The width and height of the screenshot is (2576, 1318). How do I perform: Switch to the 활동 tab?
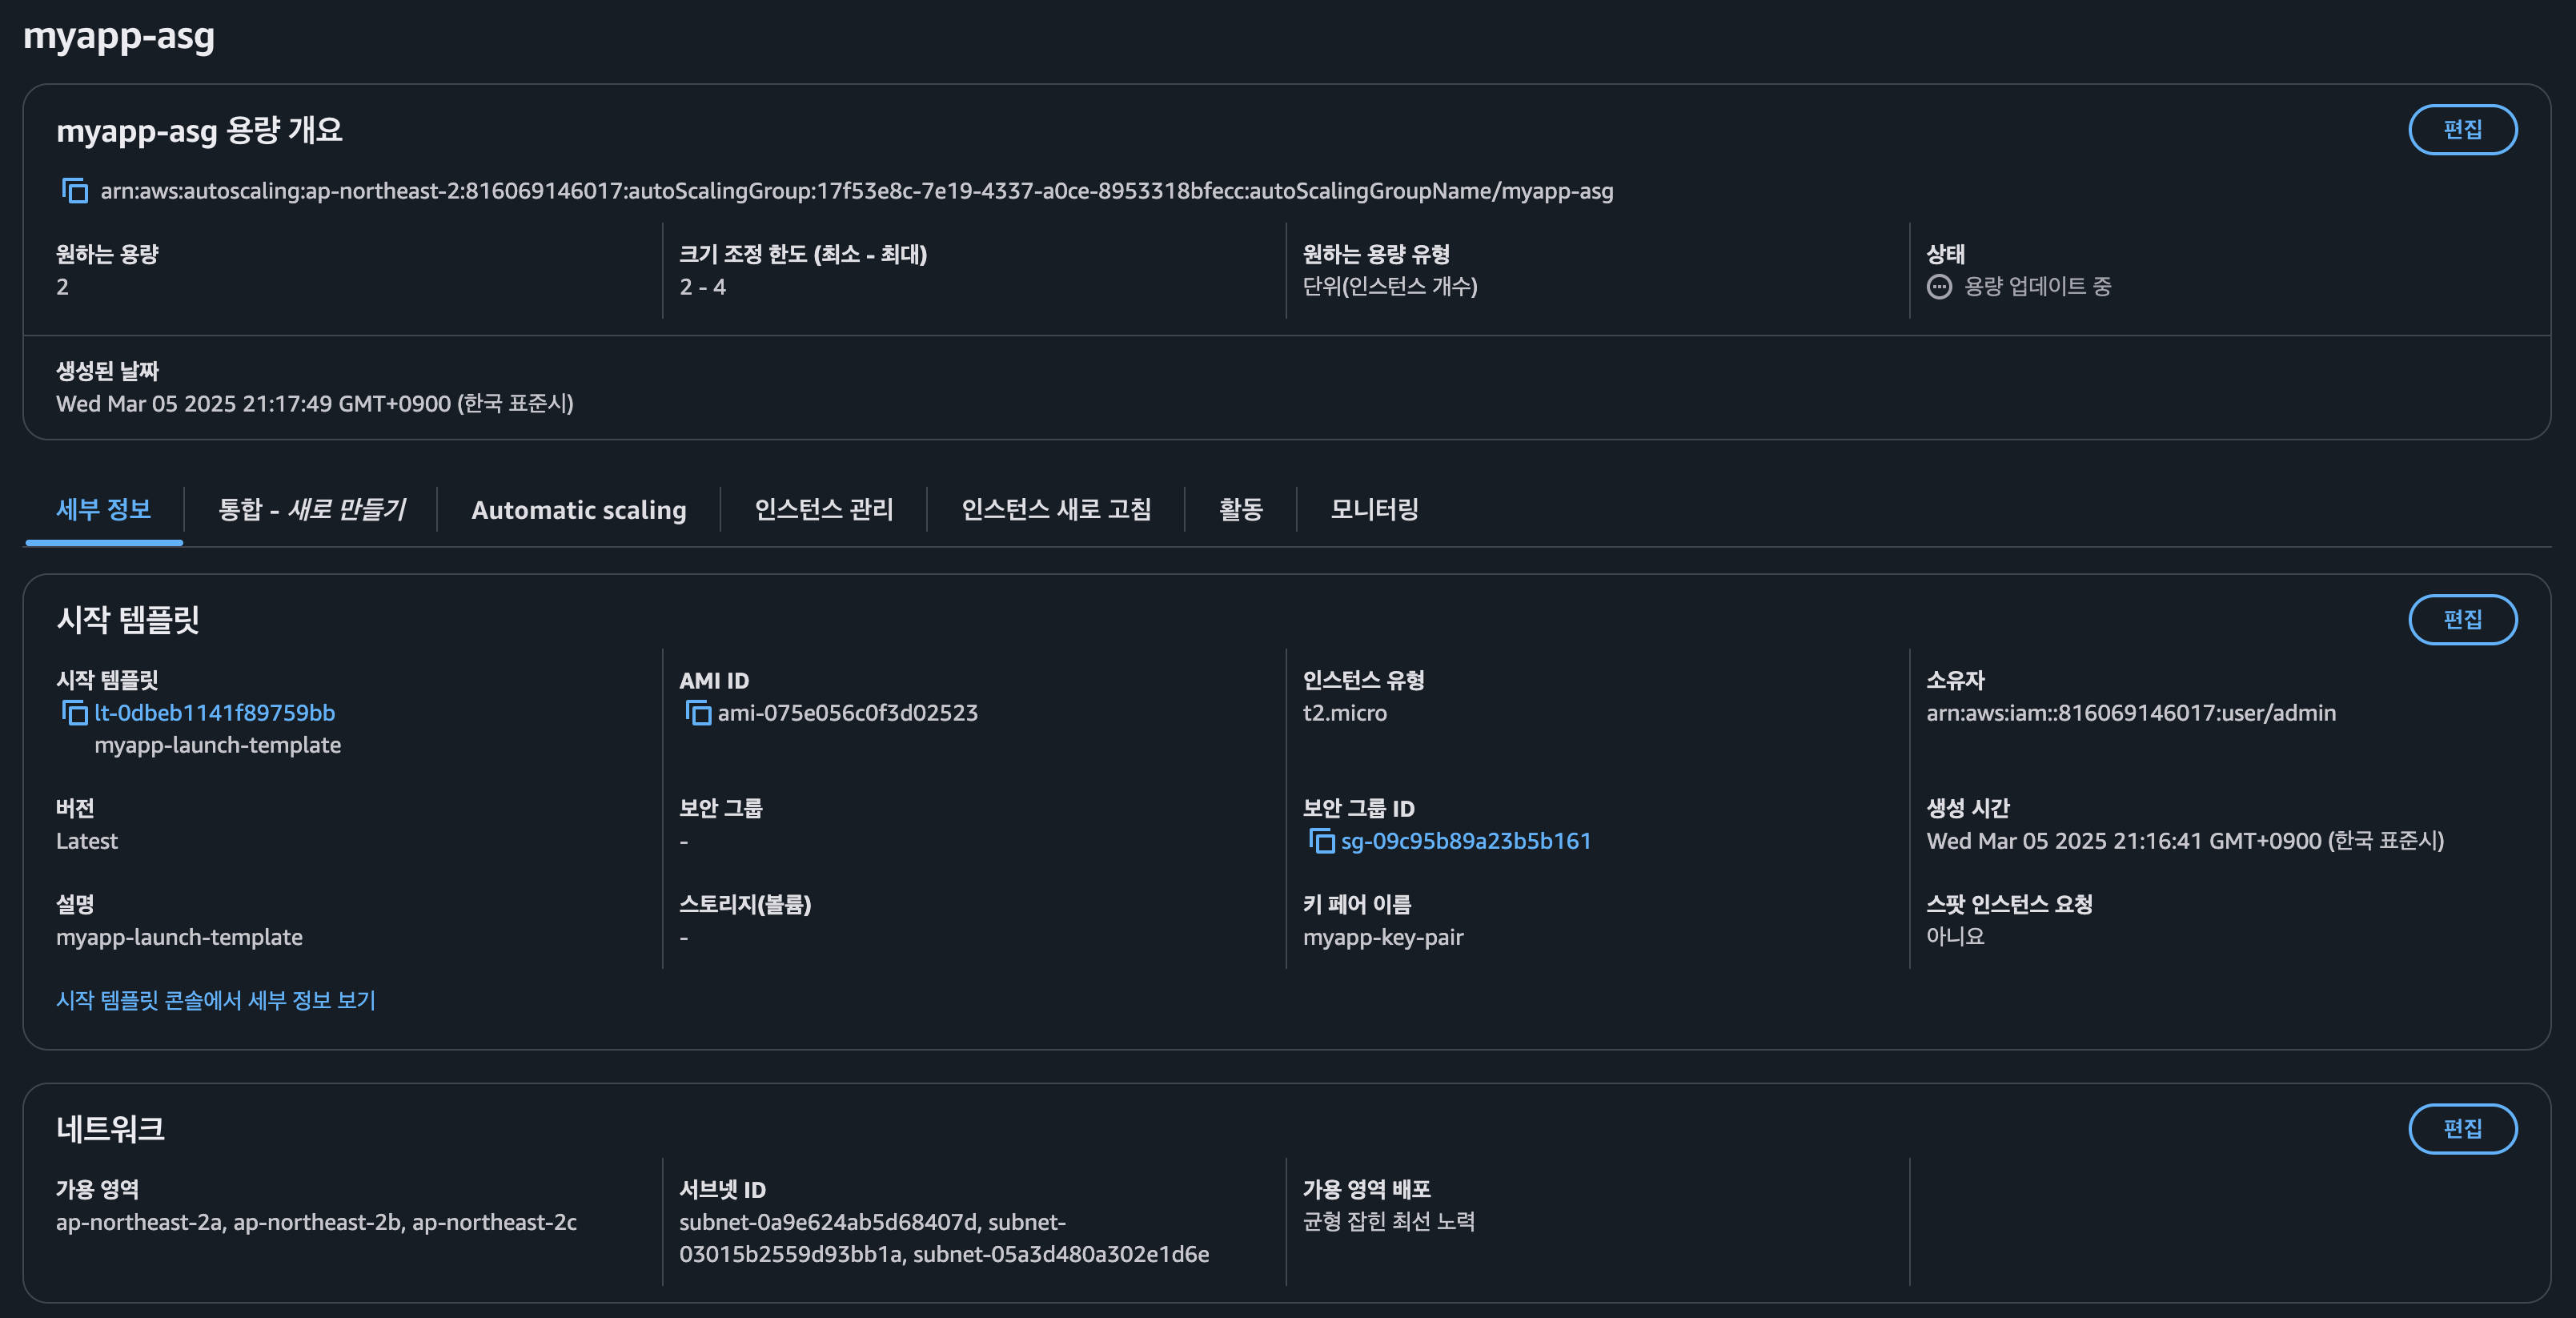click(1240, 510)
